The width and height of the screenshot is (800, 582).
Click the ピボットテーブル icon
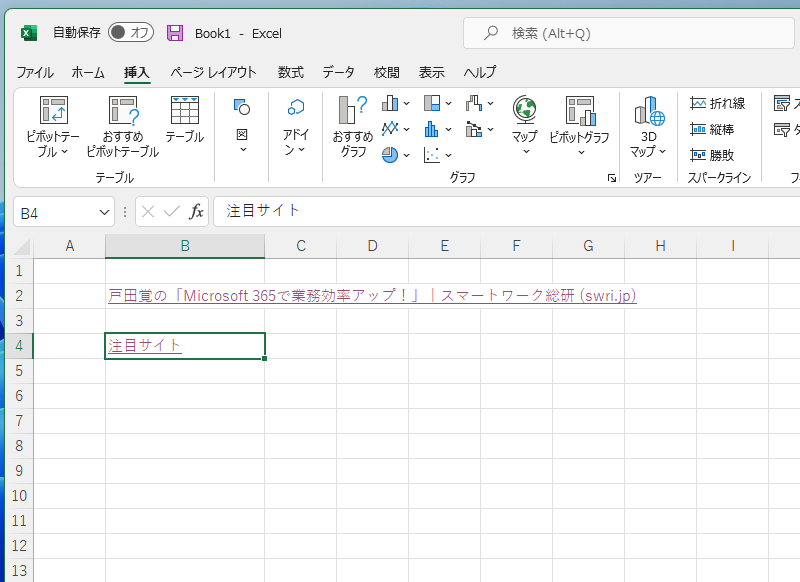[54, 110]
